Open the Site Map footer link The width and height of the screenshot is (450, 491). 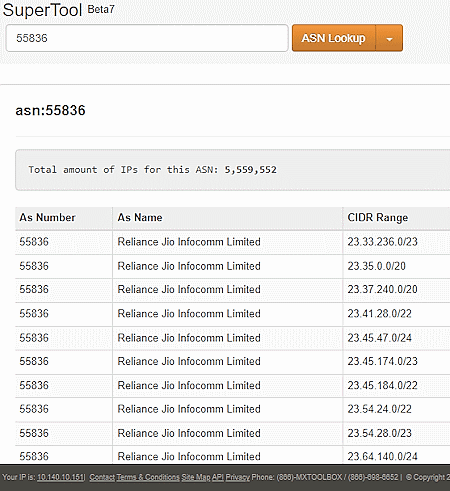196,477
